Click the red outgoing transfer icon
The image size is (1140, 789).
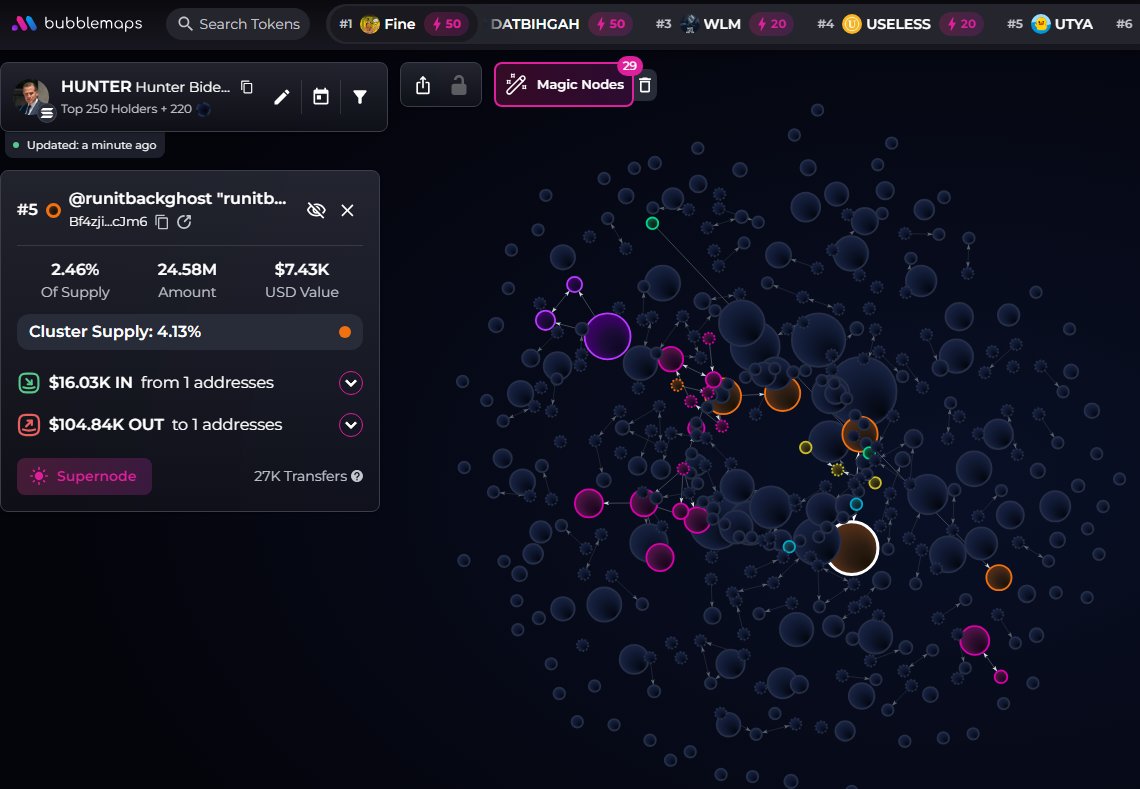[x=29, y=425]
